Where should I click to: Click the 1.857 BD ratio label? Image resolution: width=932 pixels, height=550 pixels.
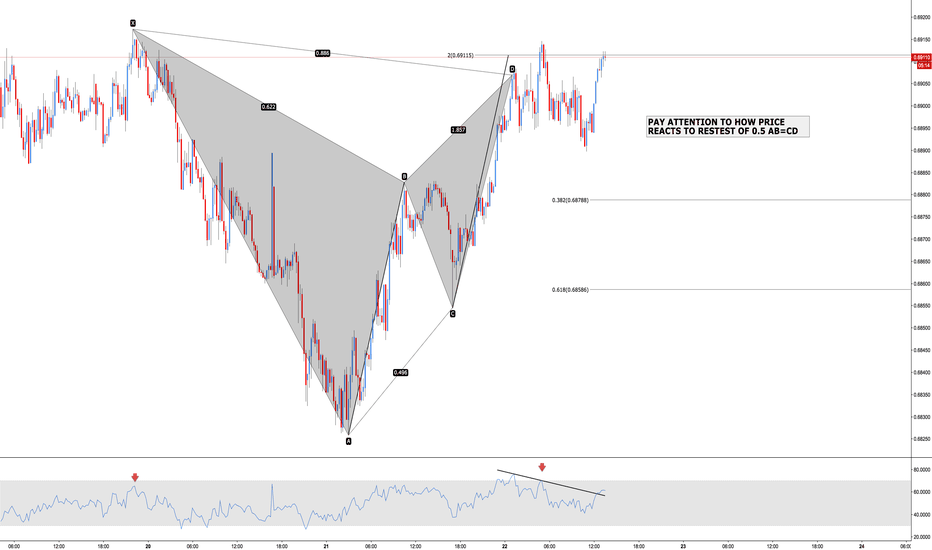(458, 130)
